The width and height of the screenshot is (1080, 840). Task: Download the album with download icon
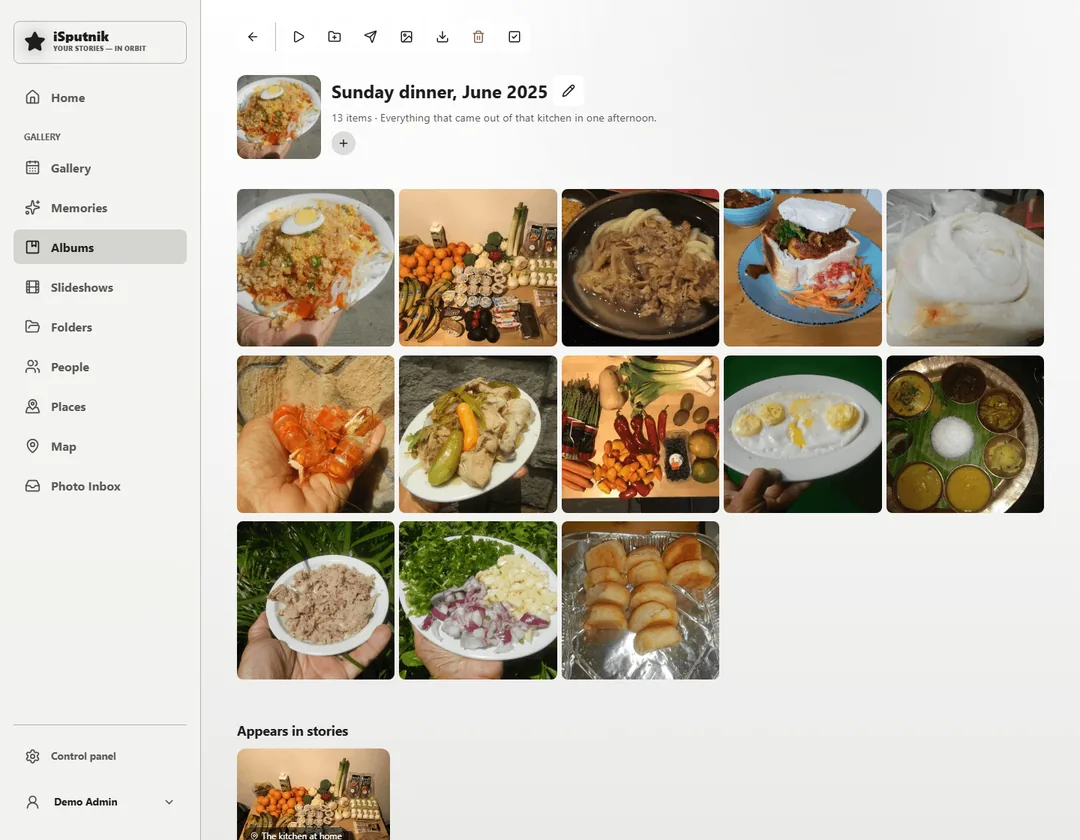(442, 37)
